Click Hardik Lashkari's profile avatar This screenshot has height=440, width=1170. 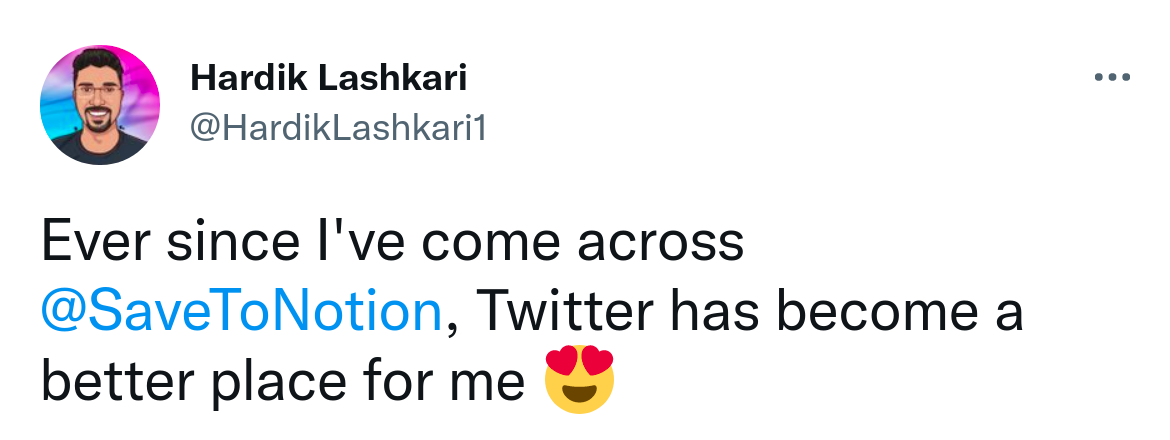(x=99, y=104)
